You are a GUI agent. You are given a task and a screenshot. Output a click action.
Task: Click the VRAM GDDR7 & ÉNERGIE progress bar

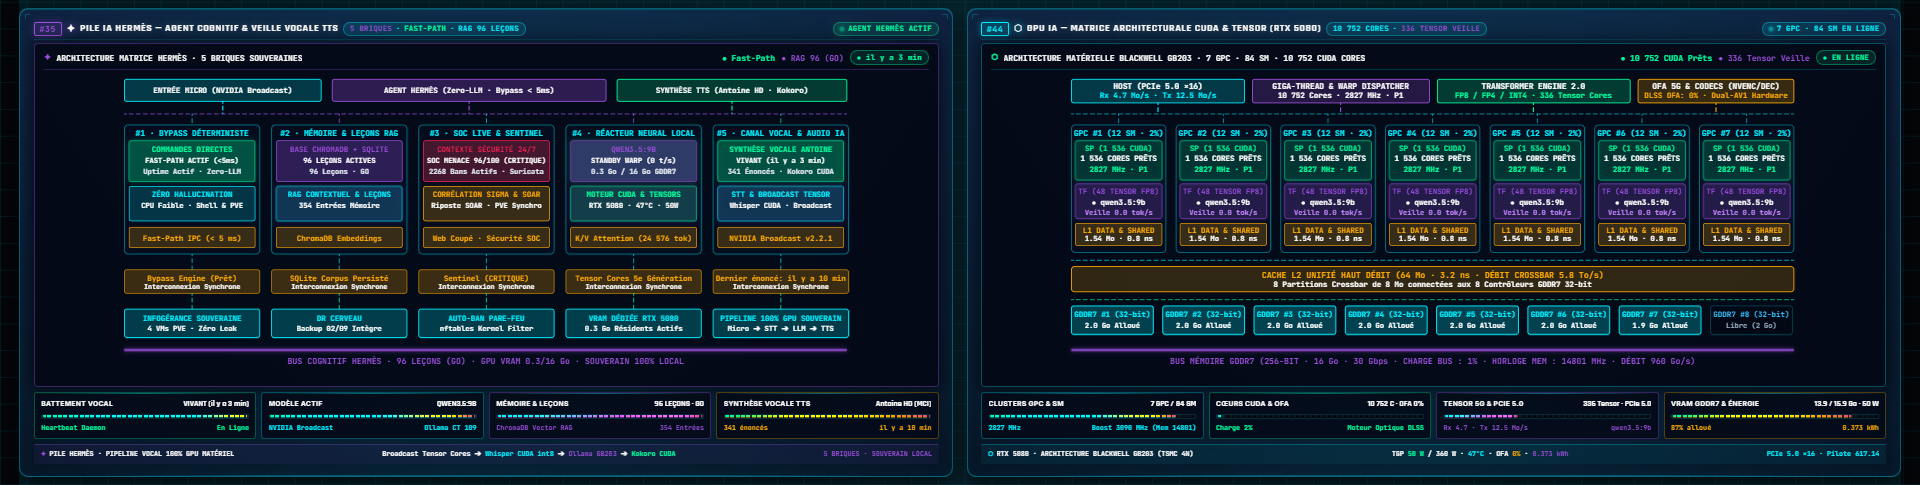click(x=1775, y=416)
